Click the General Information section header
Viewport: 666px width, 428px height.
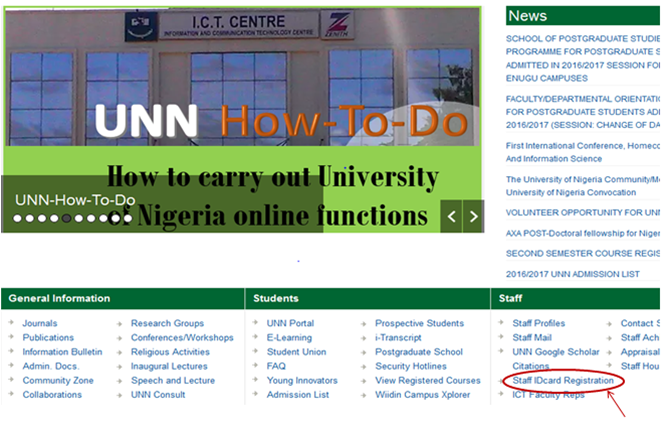123,298
